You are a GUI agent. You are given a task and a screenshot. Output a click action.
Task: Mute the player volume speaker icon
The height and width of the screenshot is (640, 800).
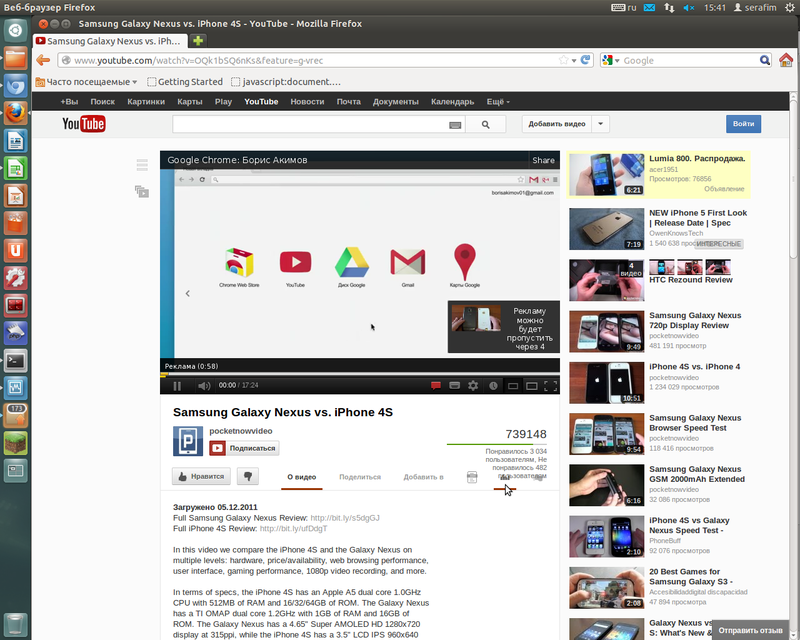tap(204, 386)
